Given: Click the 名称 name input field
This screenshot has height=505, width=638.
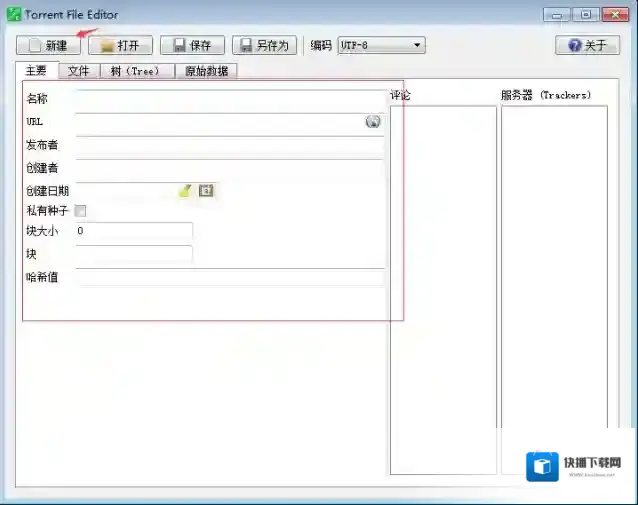Looking at the screenshot, I should coord(228,99).
